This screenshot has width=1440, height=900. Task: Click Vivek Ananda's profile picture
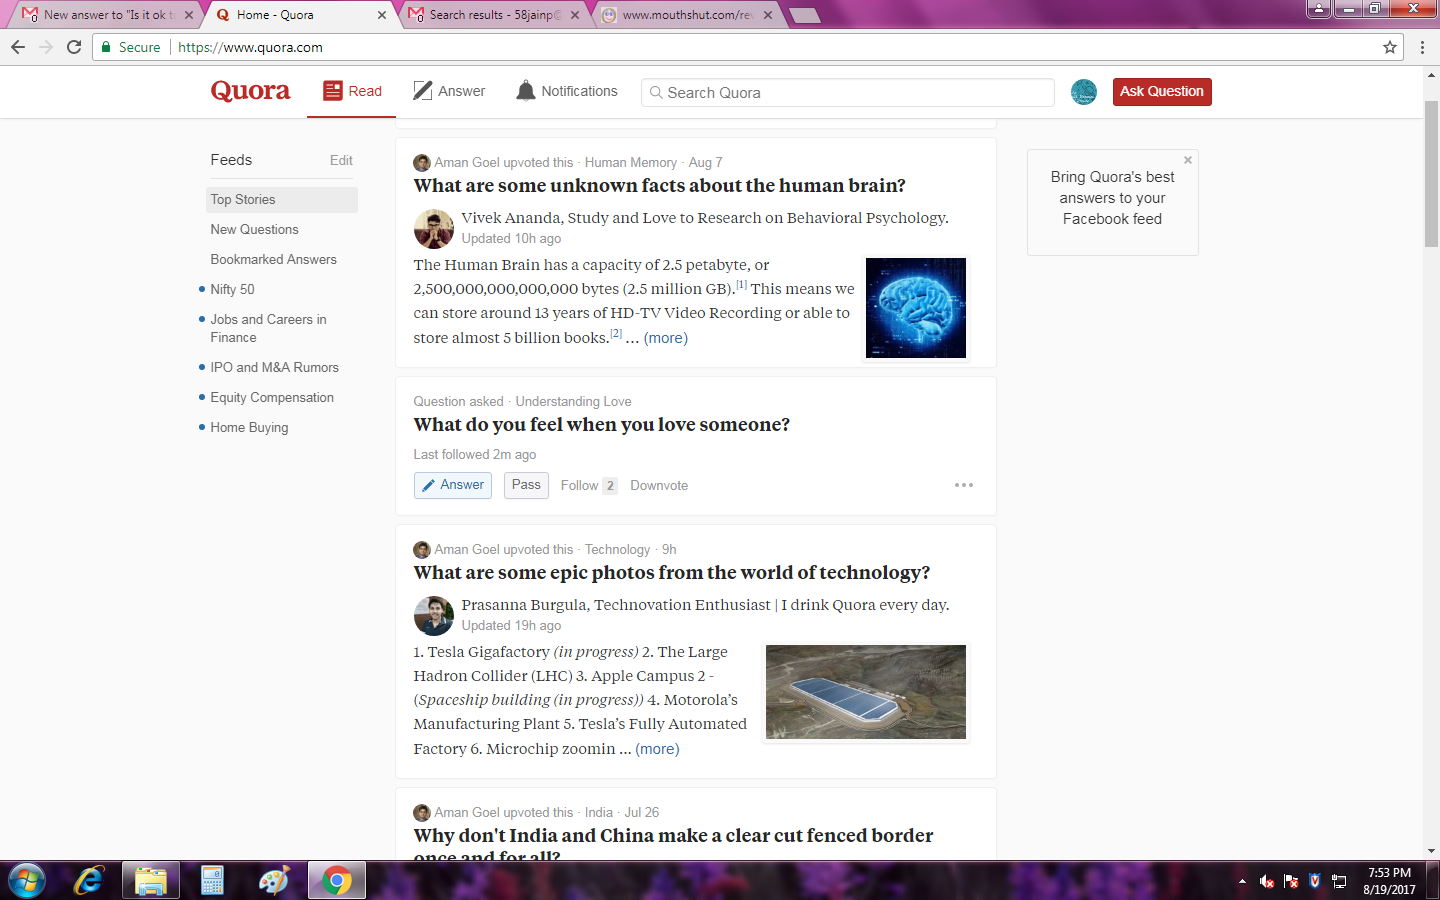[434, 229]
